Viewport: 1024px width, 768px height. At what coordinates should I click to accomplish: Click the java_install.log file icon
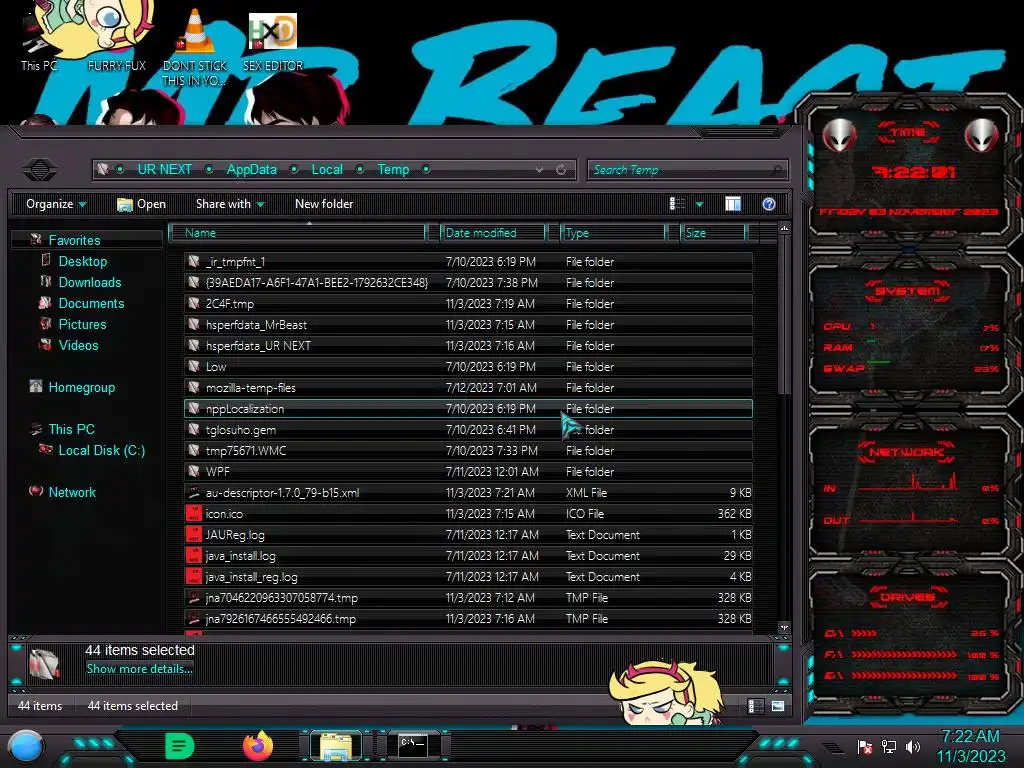[x=194, y=555]
